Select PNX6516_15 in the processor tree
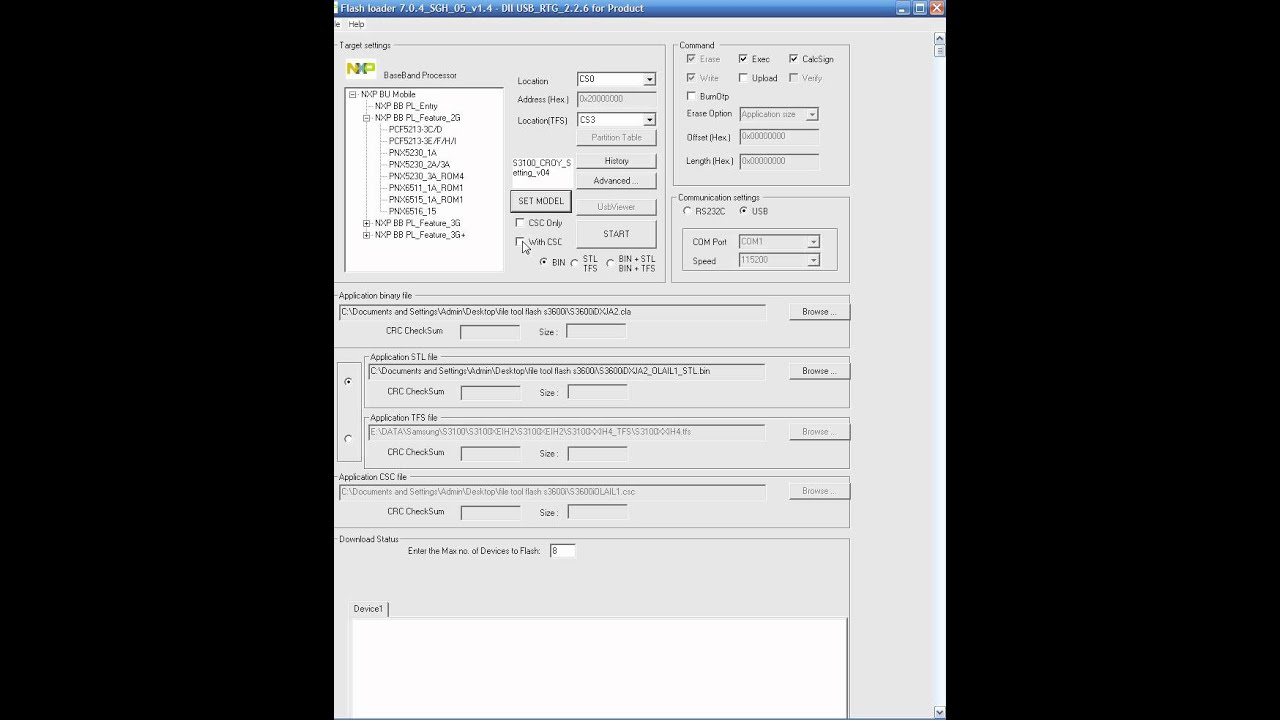This screenshot has width=1280, height=720. coord(412,211)
